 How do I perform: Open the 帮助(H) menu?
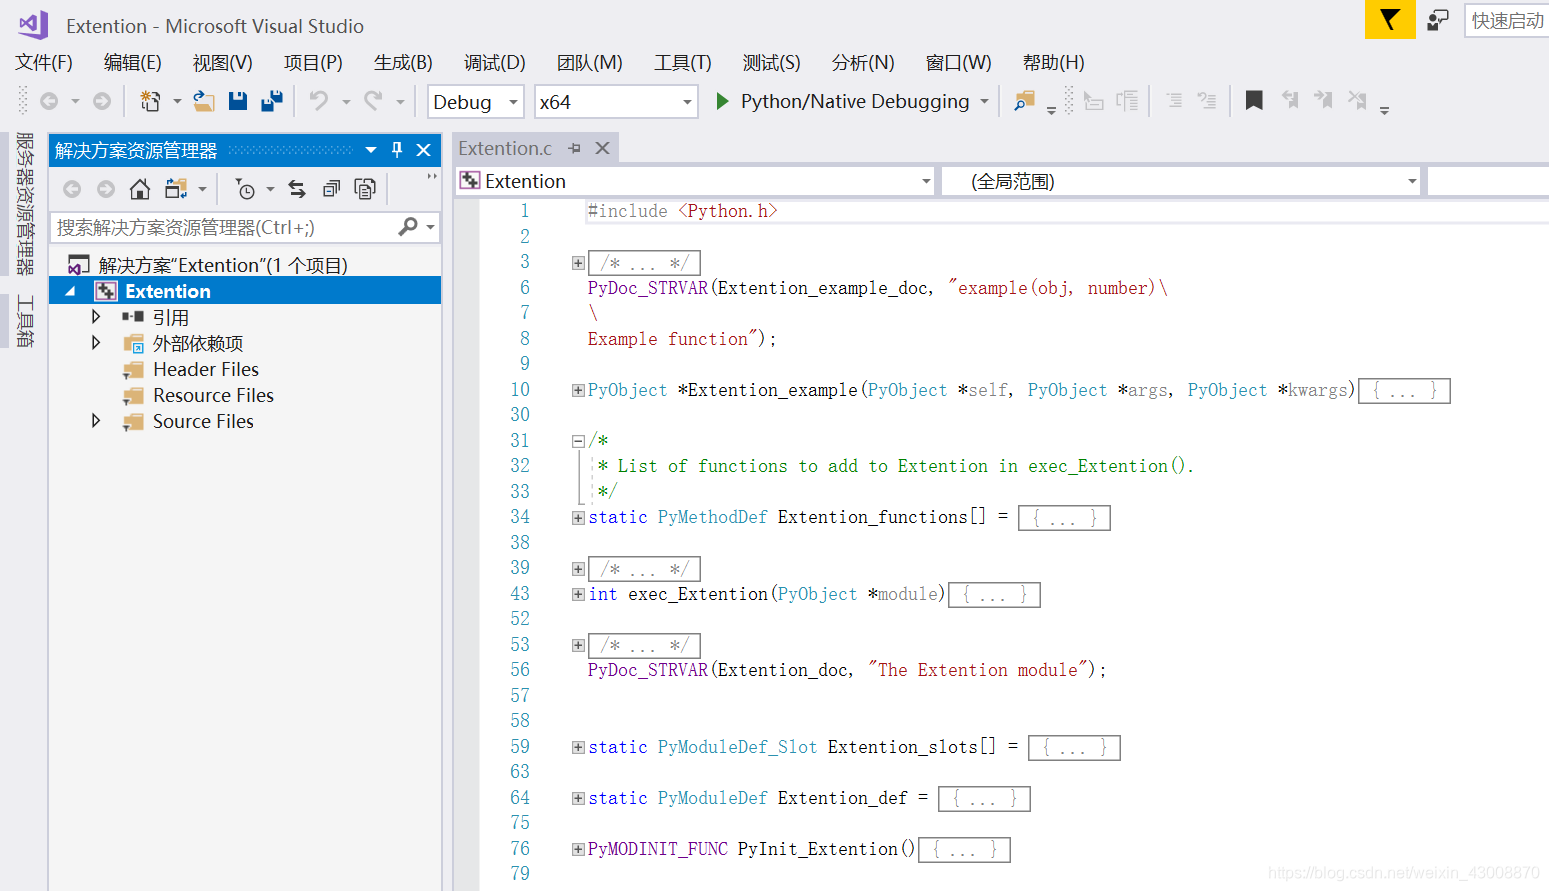coord(1054,62)
